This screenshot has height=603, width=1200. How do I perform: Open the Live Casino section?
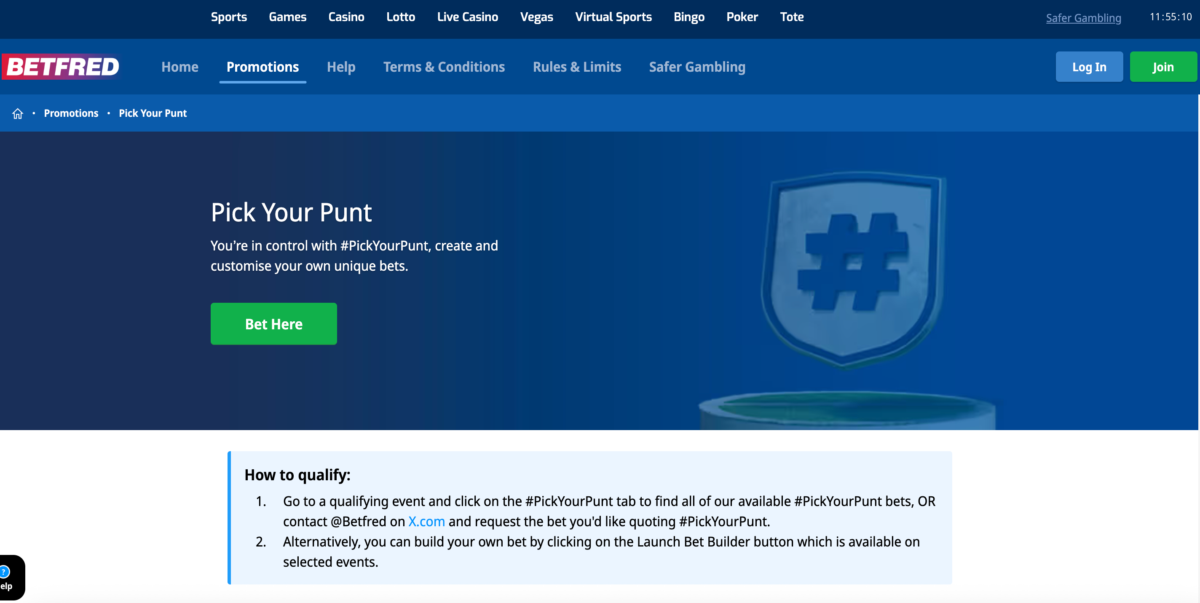(468, 17)
